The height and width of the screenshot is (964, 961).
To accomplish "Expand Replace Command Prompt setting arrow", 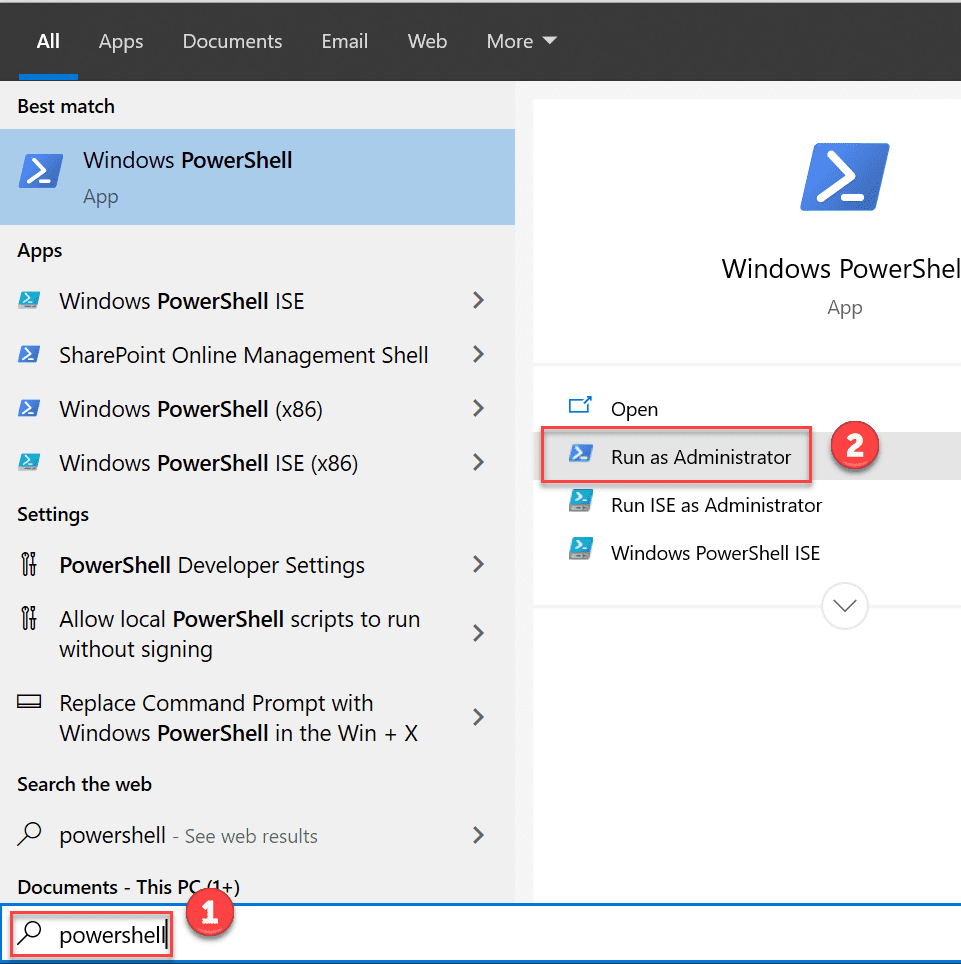I will tap(478, 717).
